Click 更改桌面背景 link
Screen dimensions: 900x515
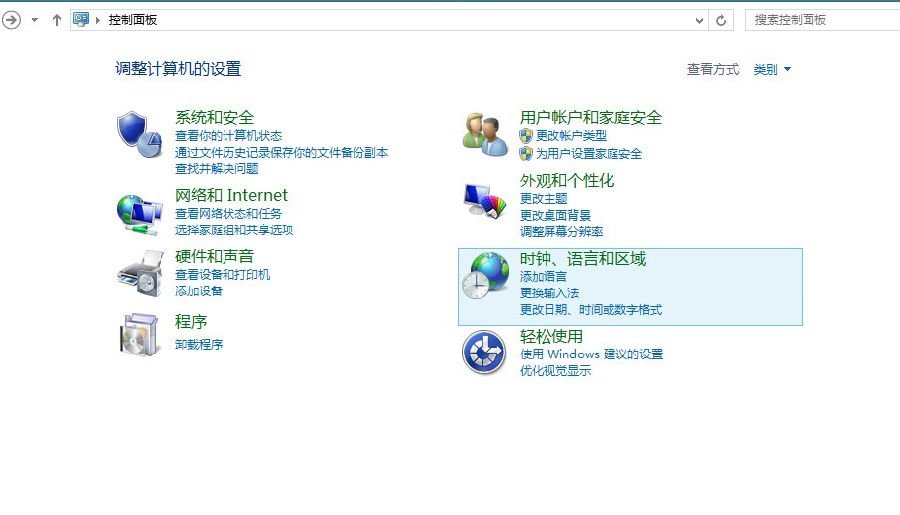(x=555, y=215)
